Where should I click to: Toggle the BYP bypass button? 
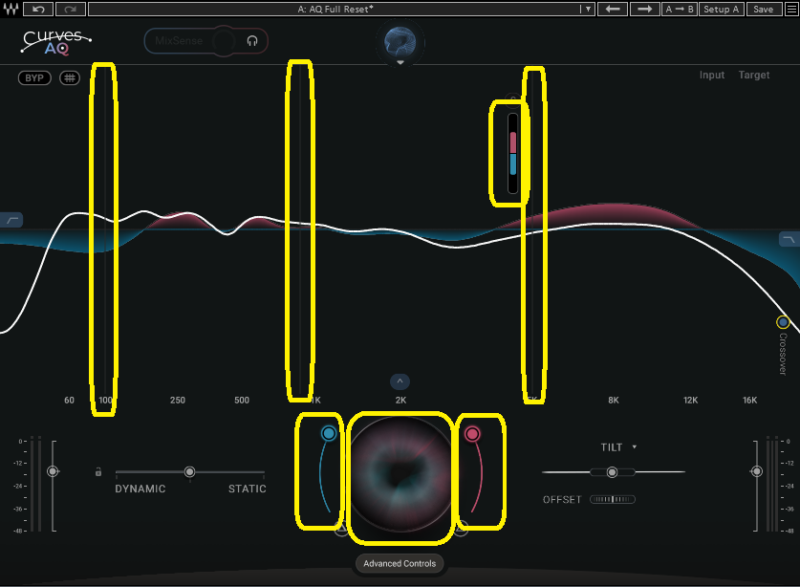(35, 78)
